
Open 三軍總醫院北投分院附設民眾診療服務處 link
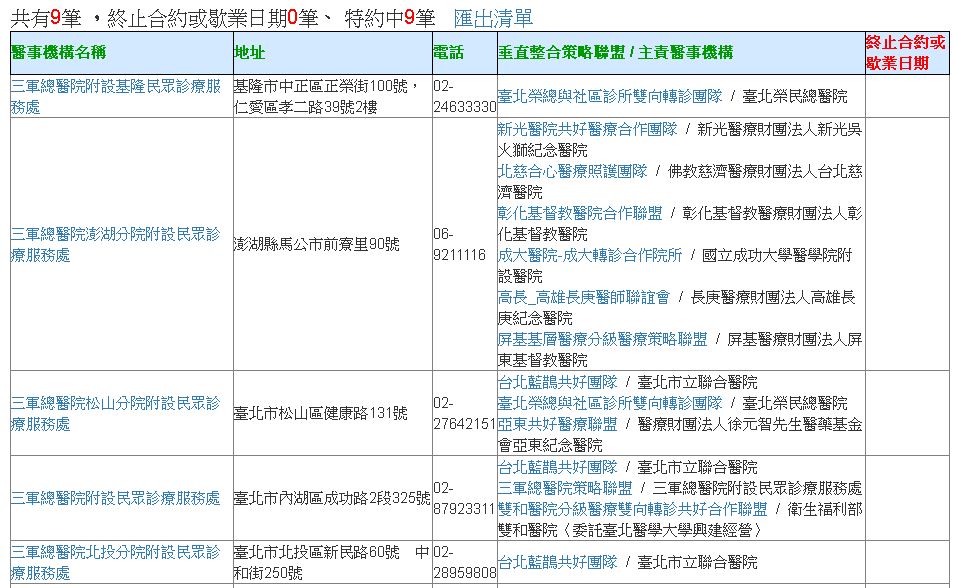[116, 562]
